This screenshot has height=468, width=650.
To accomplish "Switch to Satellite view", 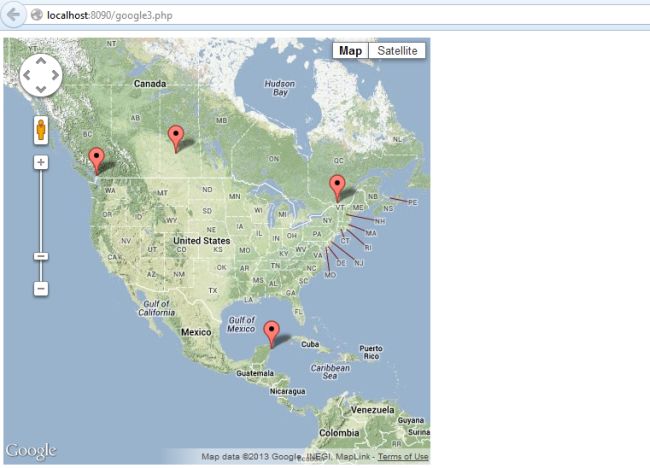I will click(x=397, y=51).
